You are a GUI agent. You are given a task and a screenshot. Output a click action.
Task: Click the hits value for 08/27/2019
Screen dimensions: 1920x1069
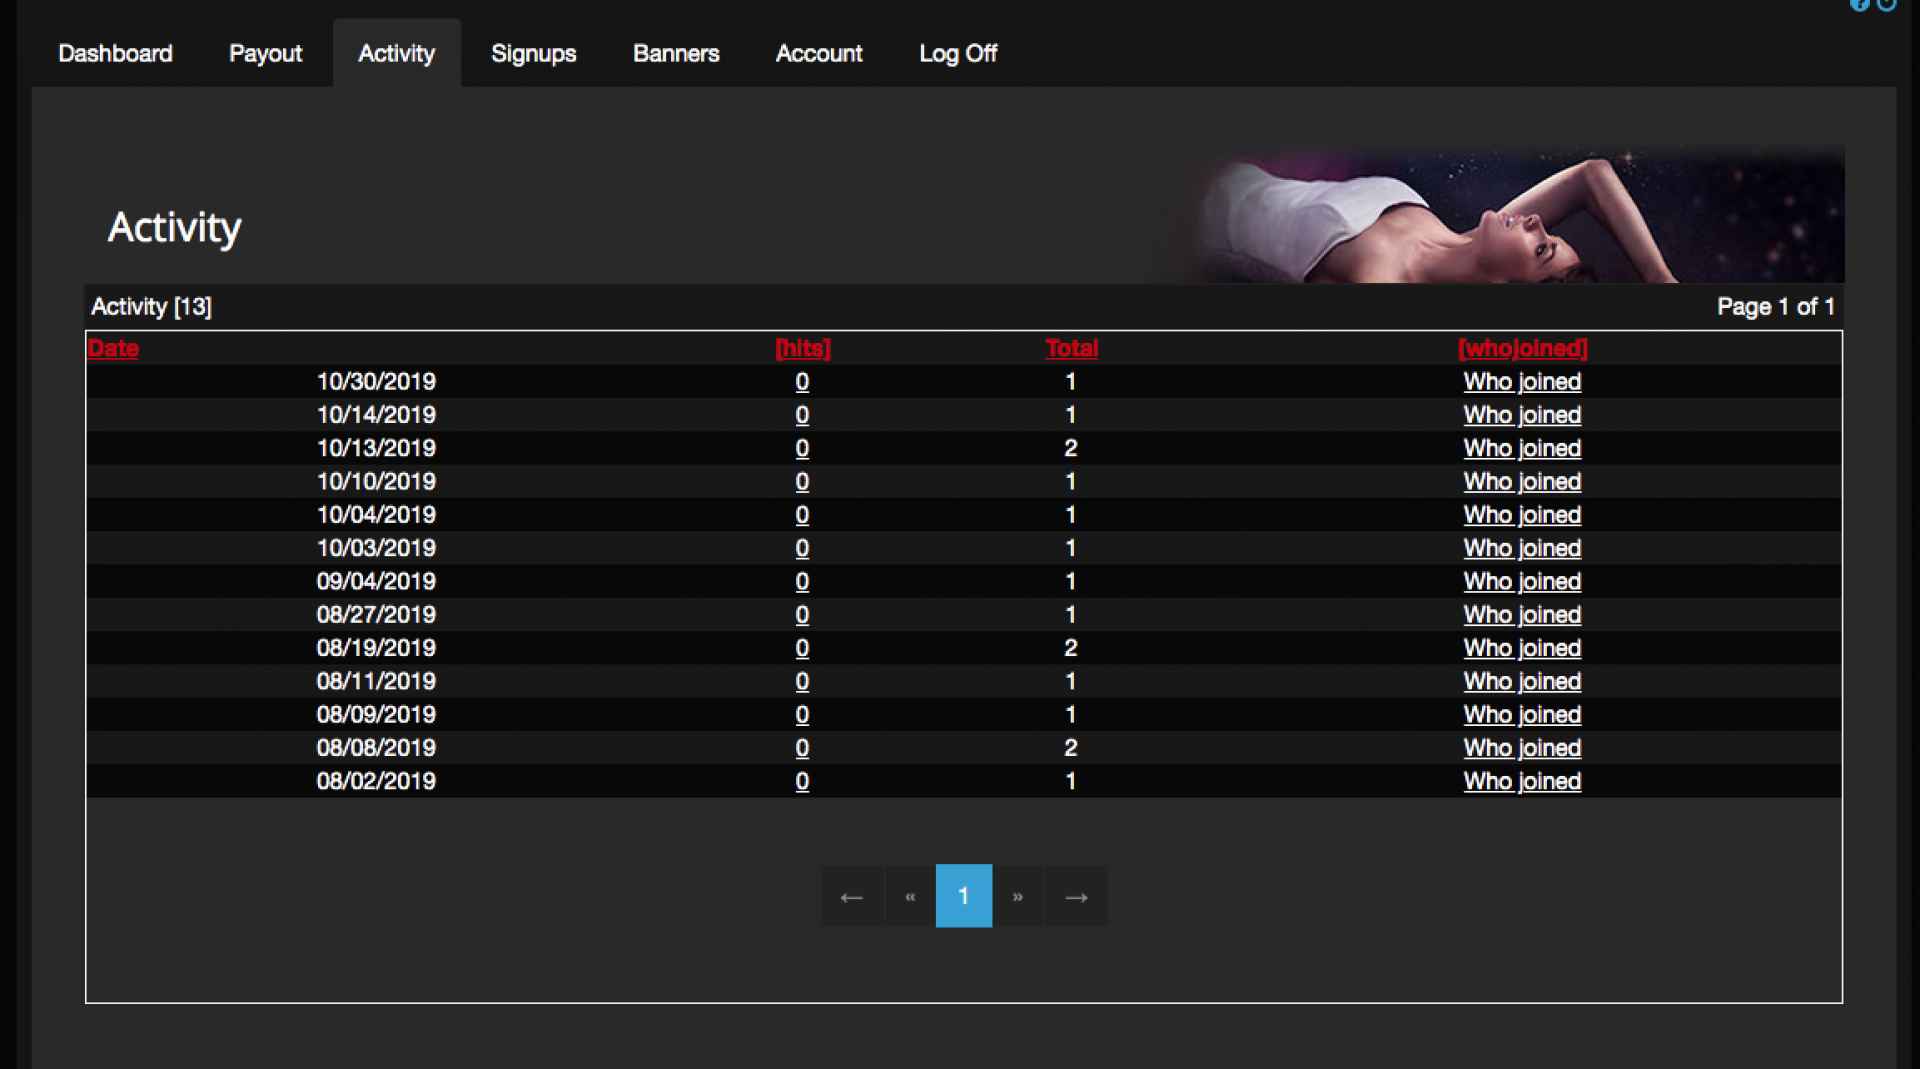pyautogui.click(x=802, y=614)
